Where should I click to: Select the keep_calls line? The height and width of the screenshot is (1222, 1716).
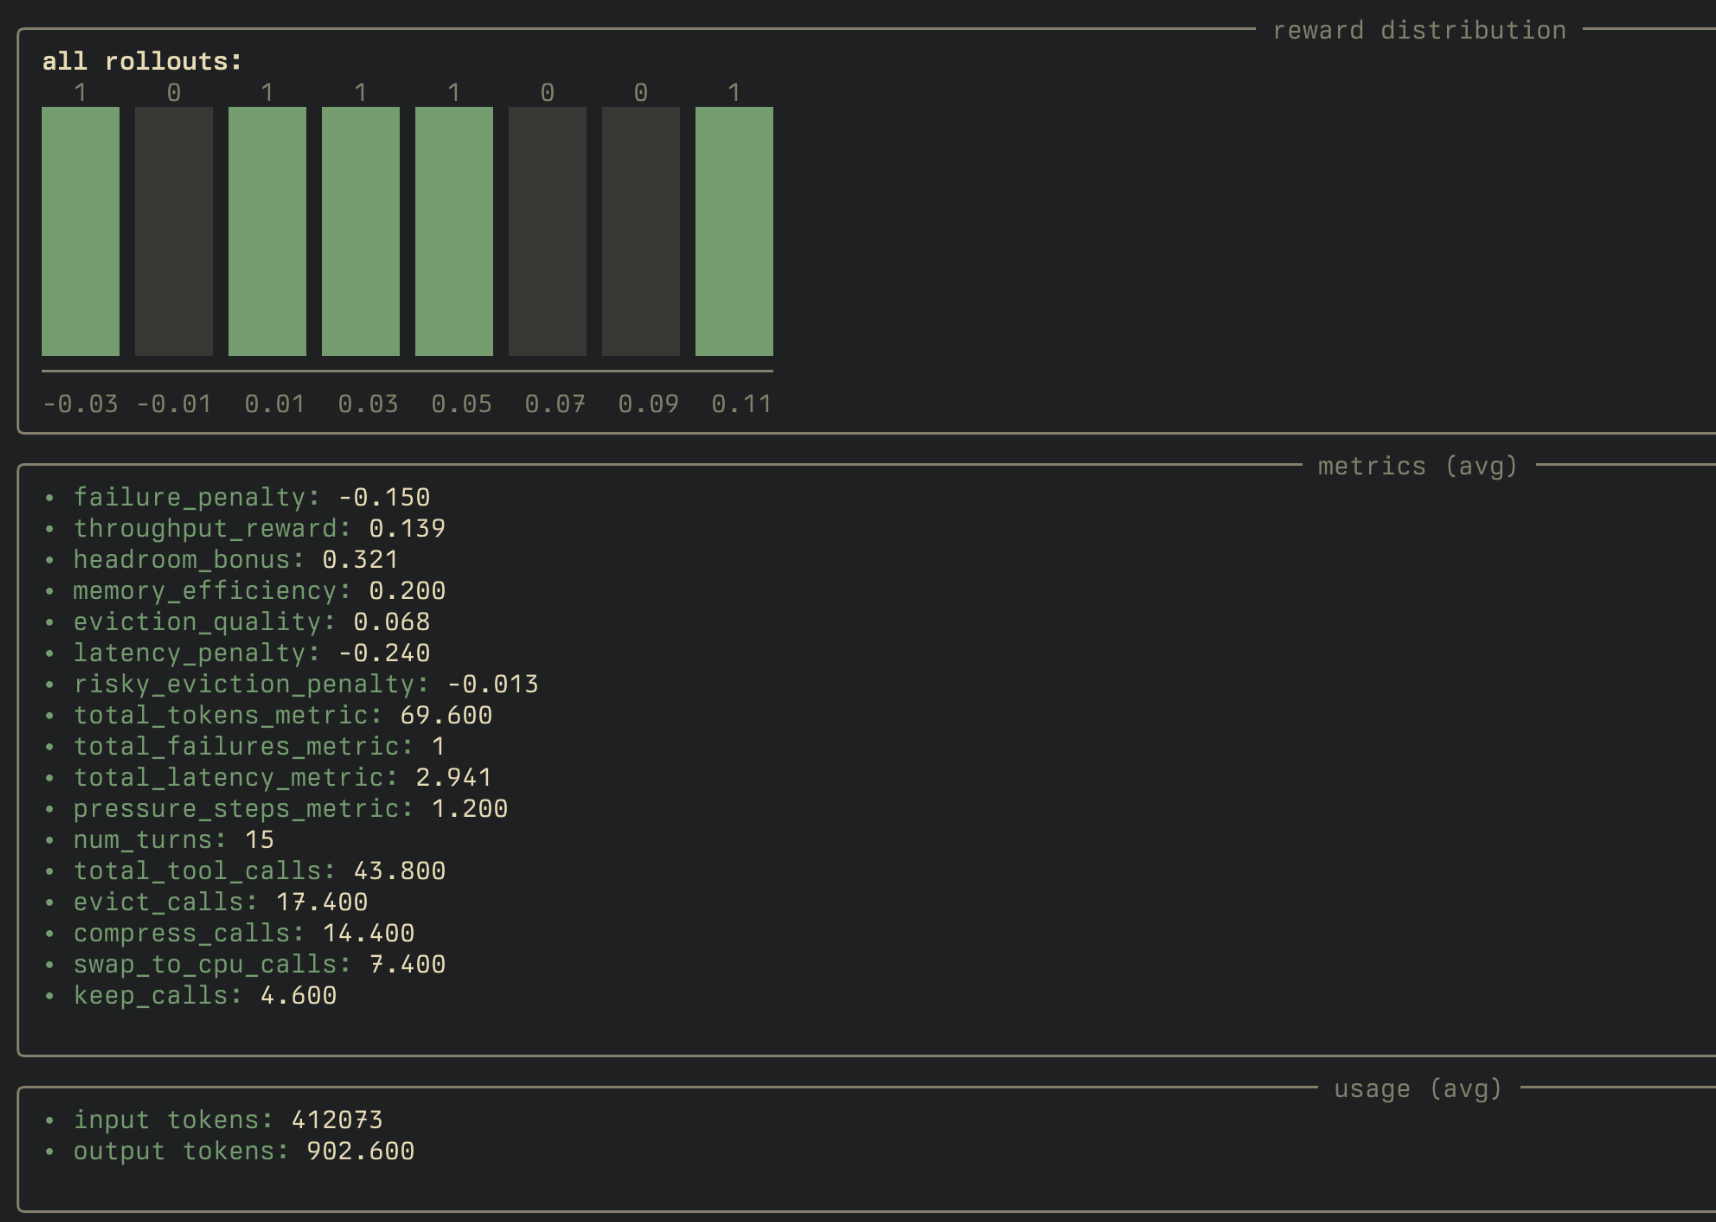(x=191, y=995)
